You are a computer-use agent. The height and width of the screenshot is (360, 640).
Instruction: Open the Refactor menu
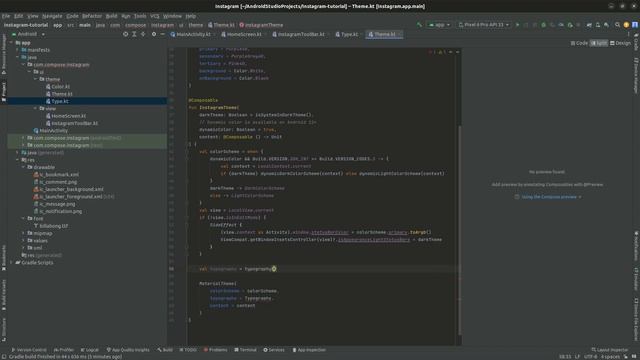pos(92,16)
